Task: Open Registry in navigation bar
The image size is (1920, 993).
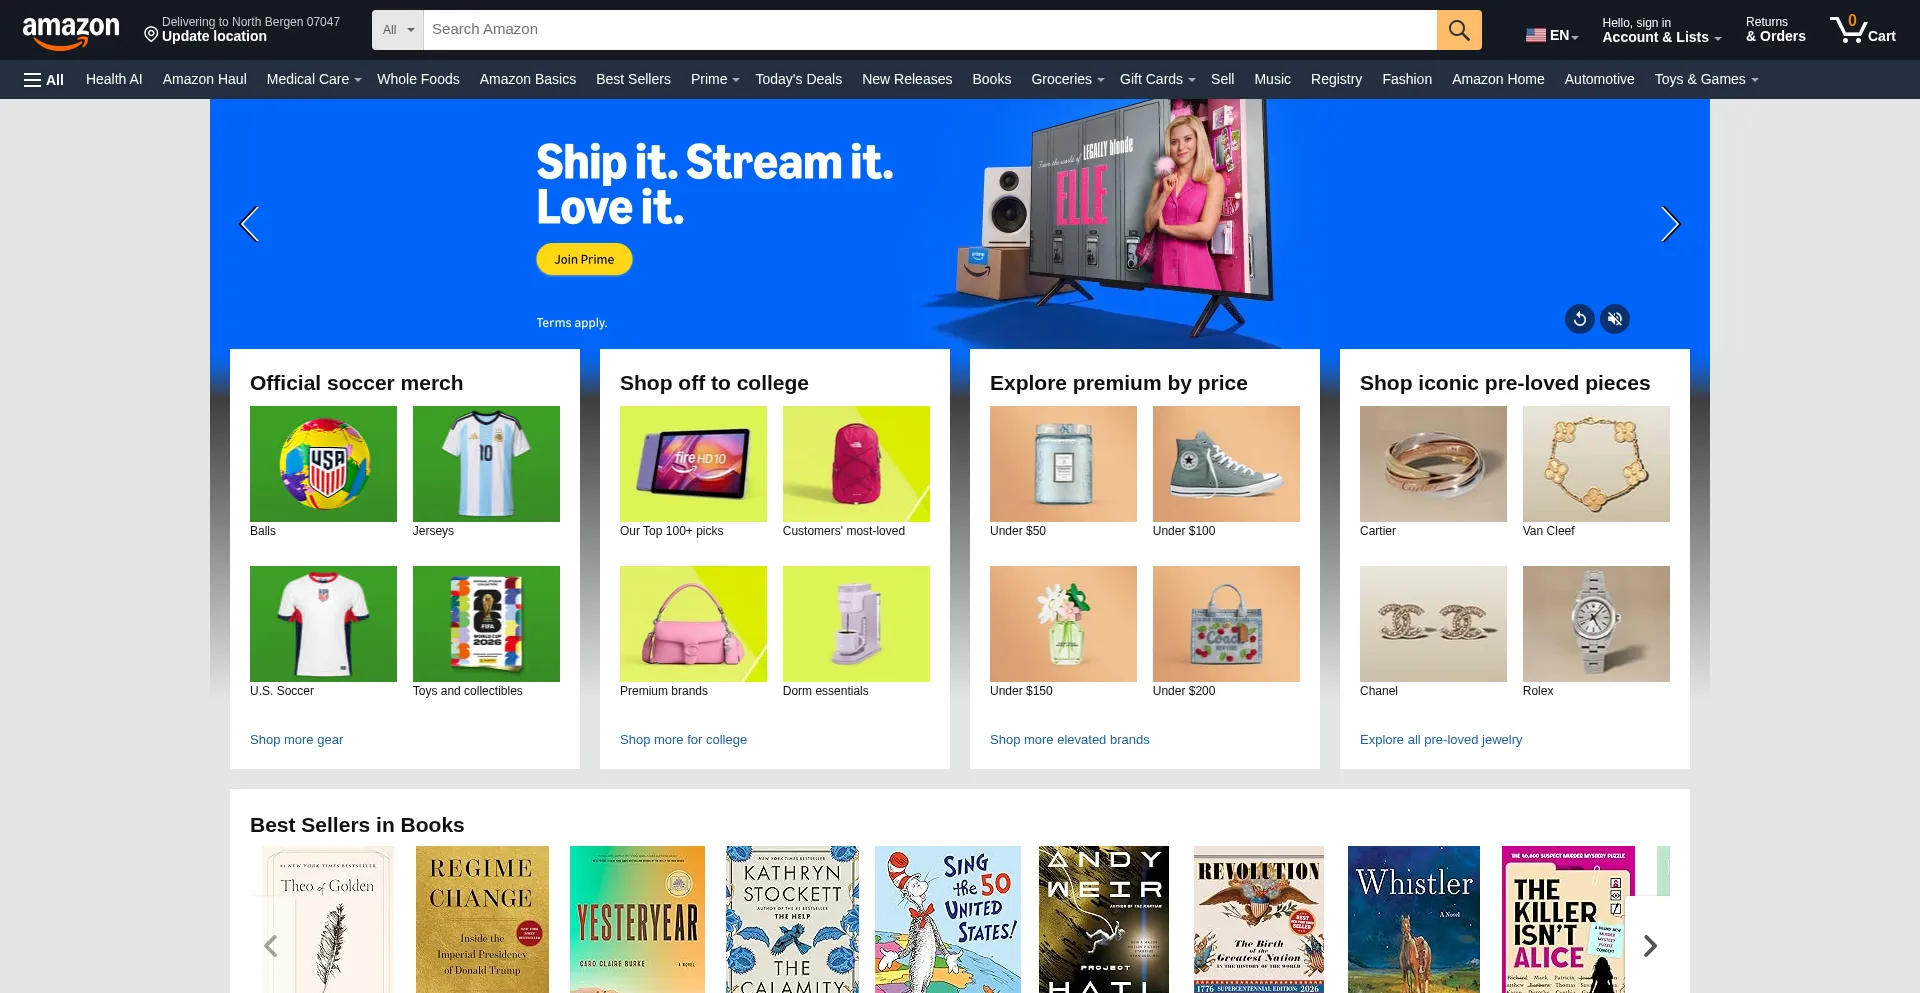Action: click(1337, 80)
